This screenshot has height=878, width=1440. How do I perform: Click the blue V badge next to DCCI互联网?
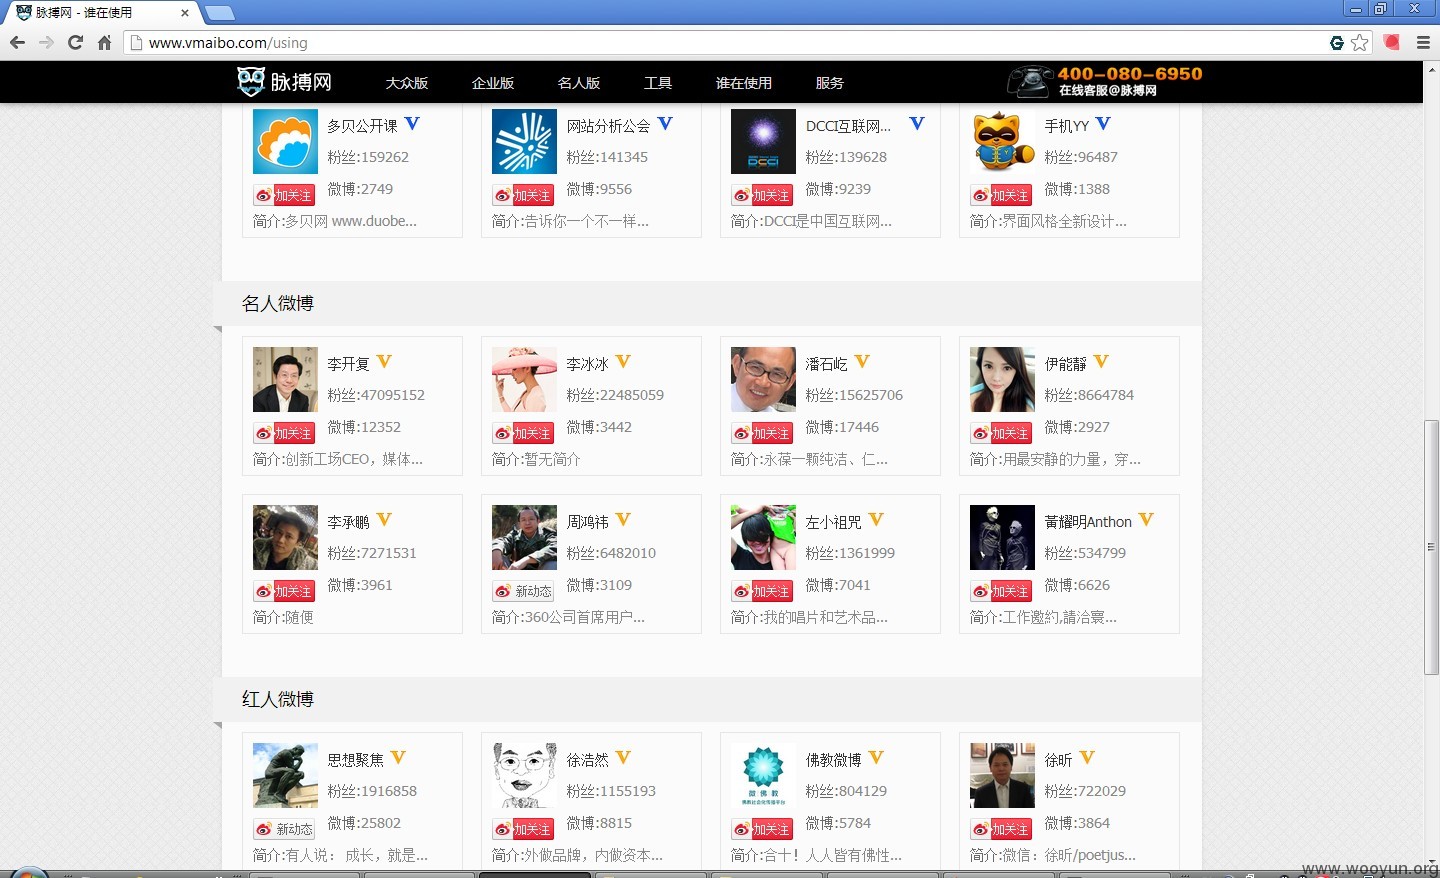tap(917, 124)
